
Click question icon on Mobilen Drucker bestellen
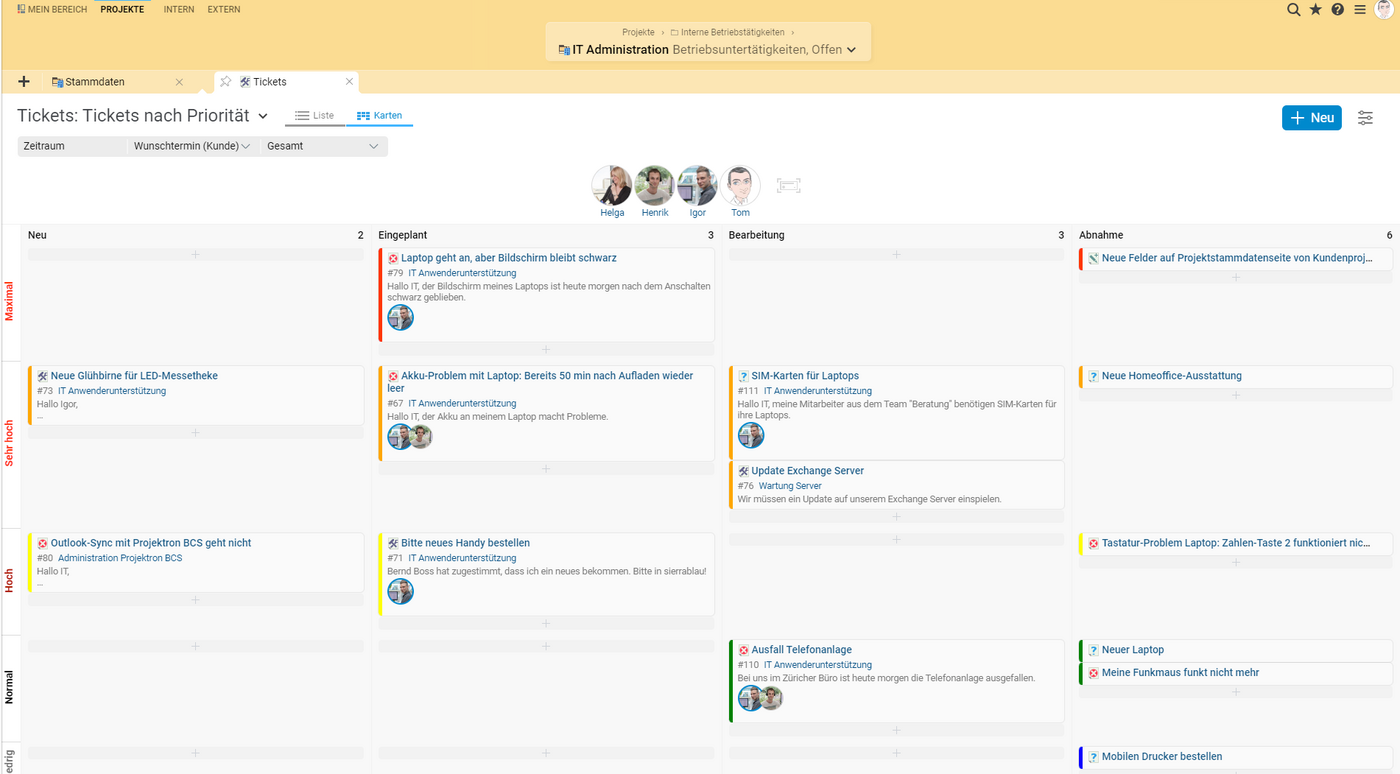(1093, 757)
